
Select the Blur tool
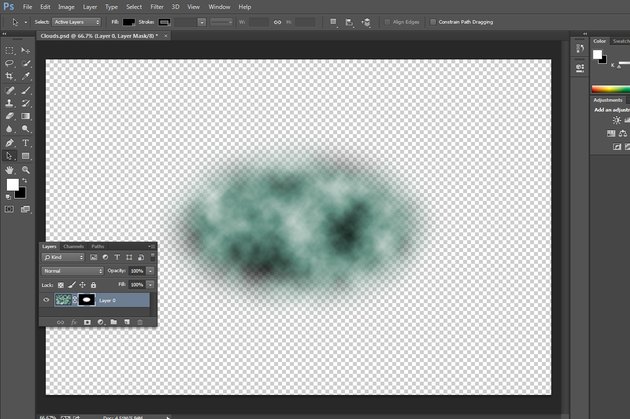point(9,129)
